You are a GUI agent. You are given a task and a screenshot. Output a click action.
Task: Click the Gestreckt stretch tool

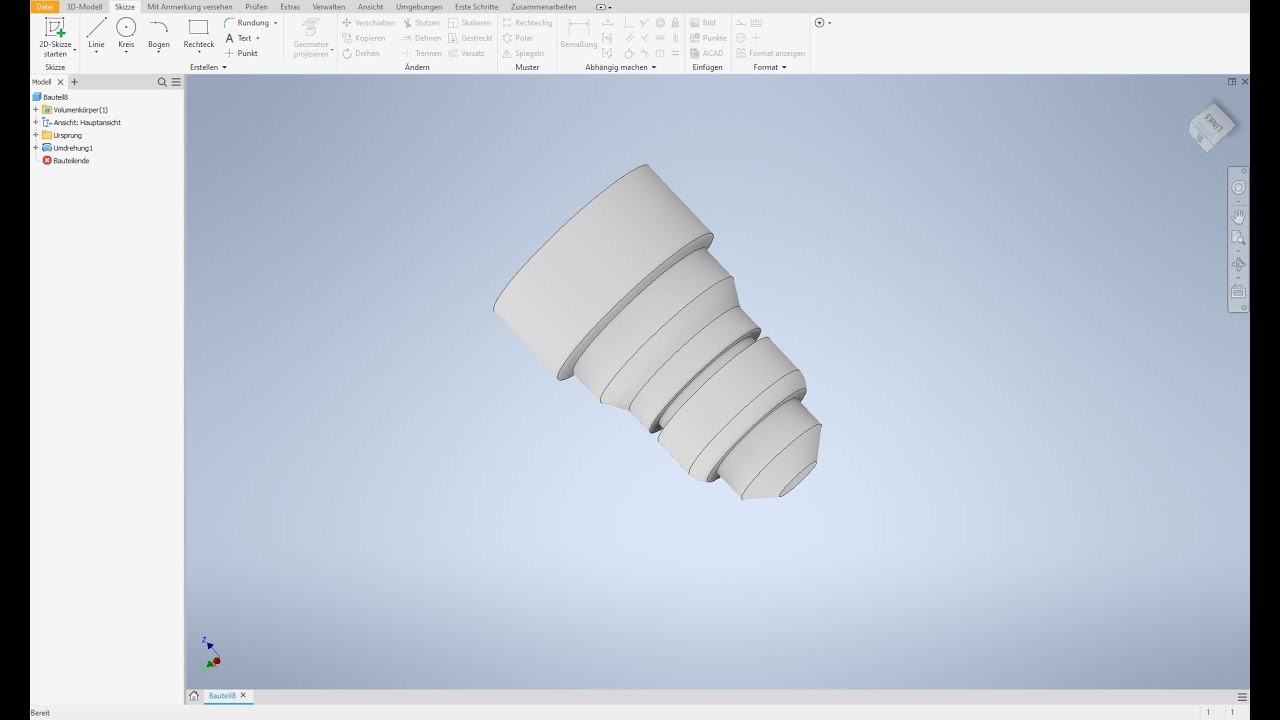point(470,38)
